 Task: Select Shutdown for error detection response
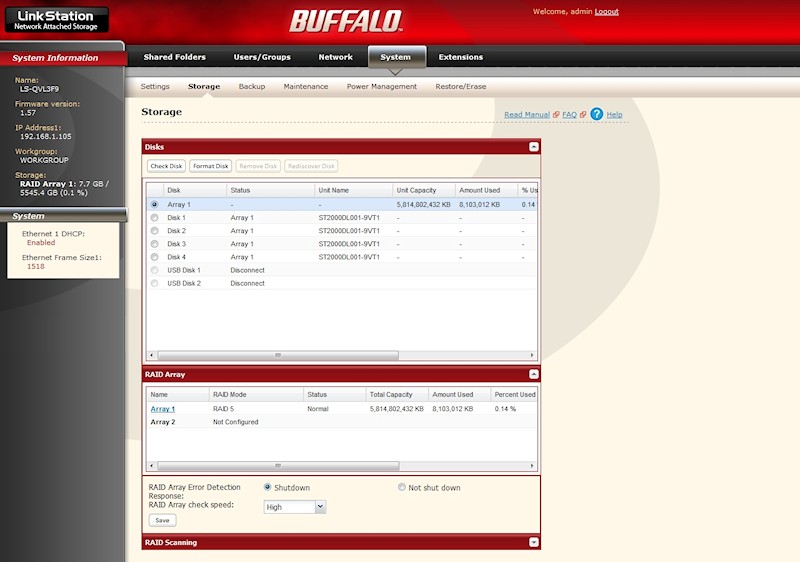pos(268,488)
